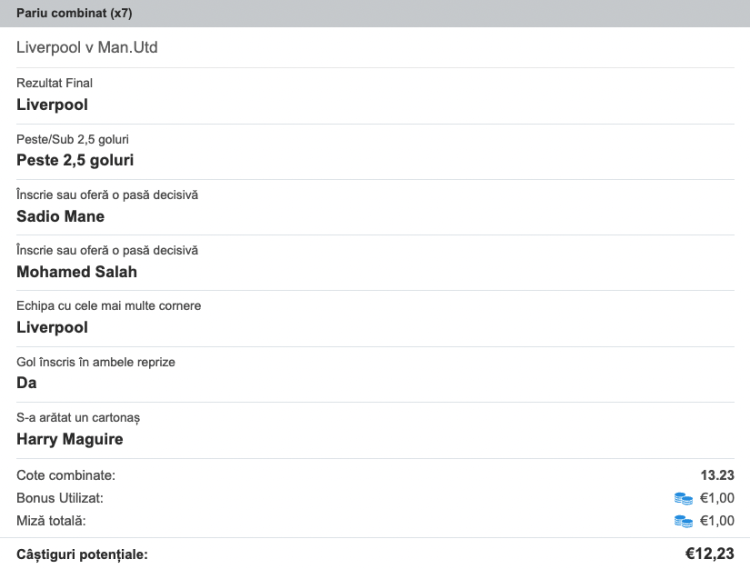Open the Liverpool v Man.Utd match title
Viewport: 750px width, 569px height.
[x=87, y=47]
